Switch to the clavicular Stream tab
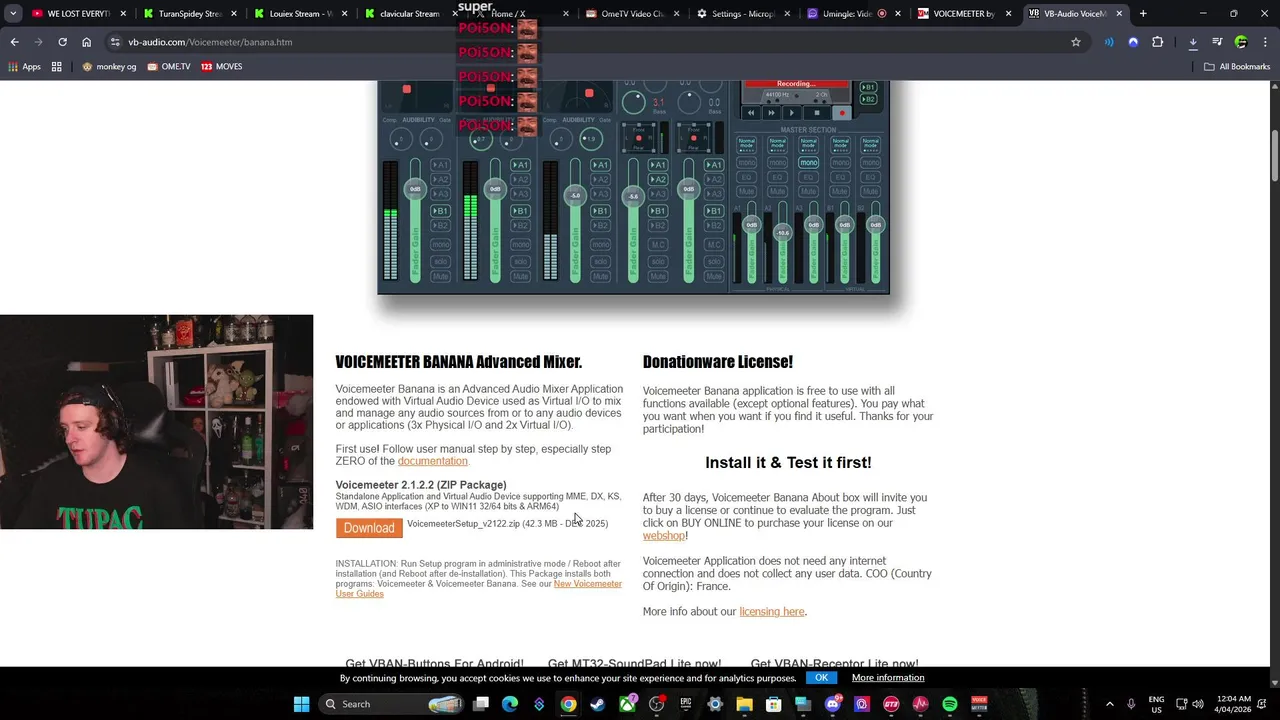The width and height of the screenshot is (1280, 720). (410, 14)
